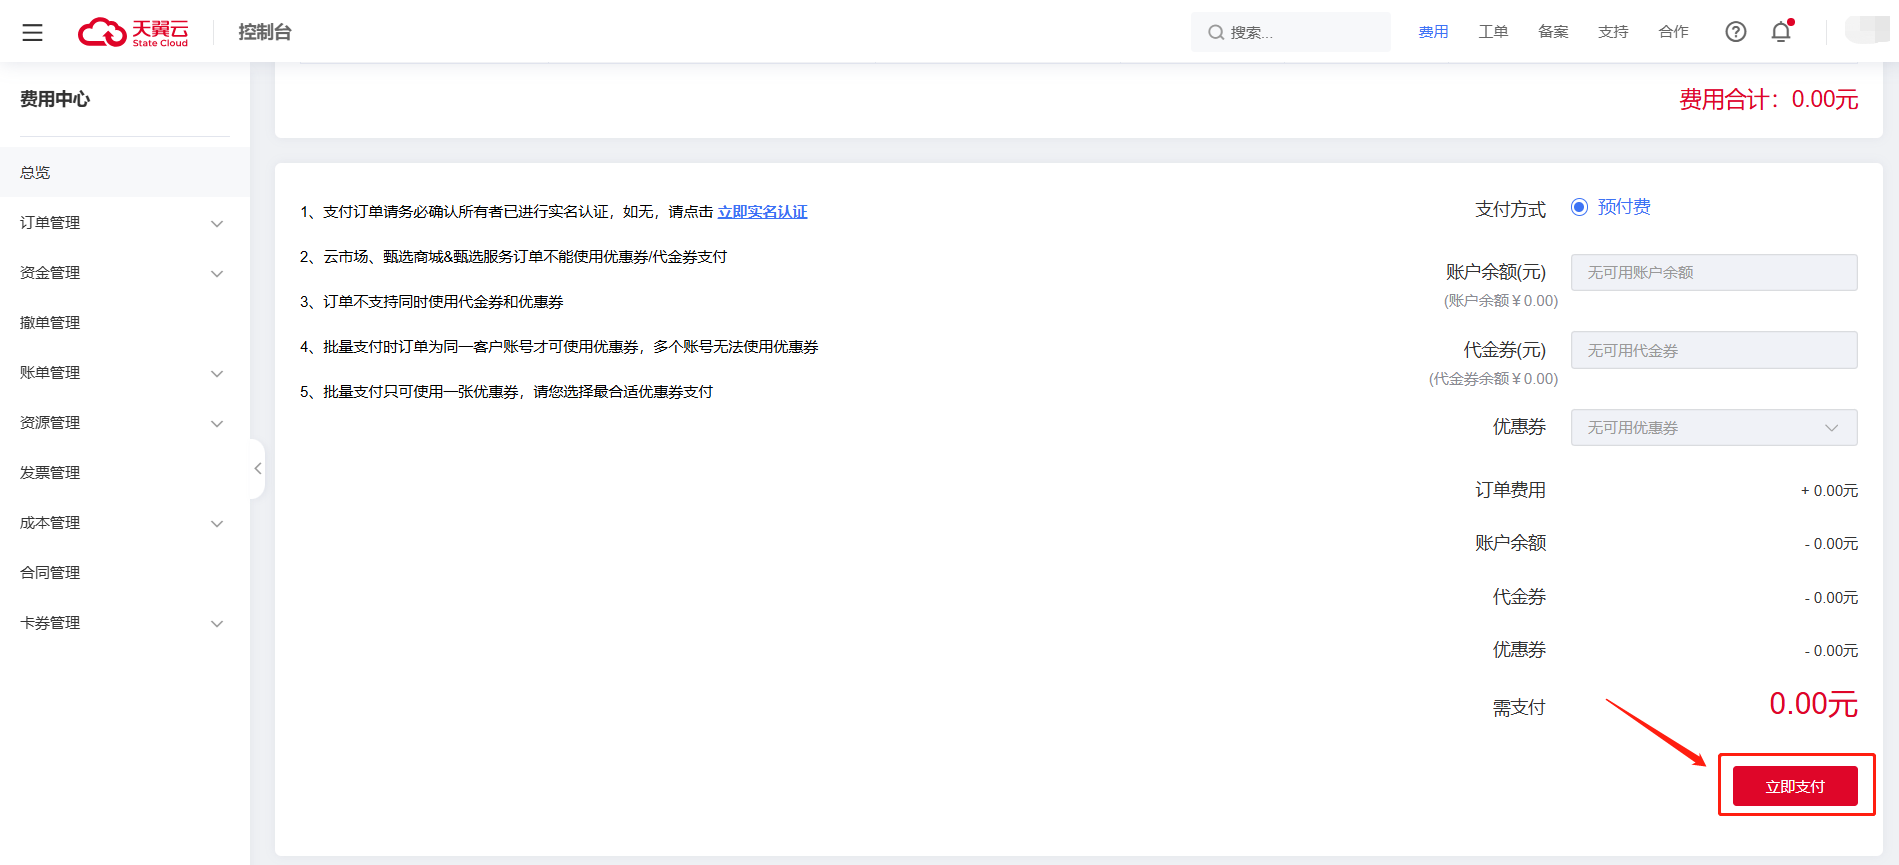Image resolution: width=1899 pixels, height=865 pixels.
Task: Click 控制台 console link
Action: tap(264, 32)
